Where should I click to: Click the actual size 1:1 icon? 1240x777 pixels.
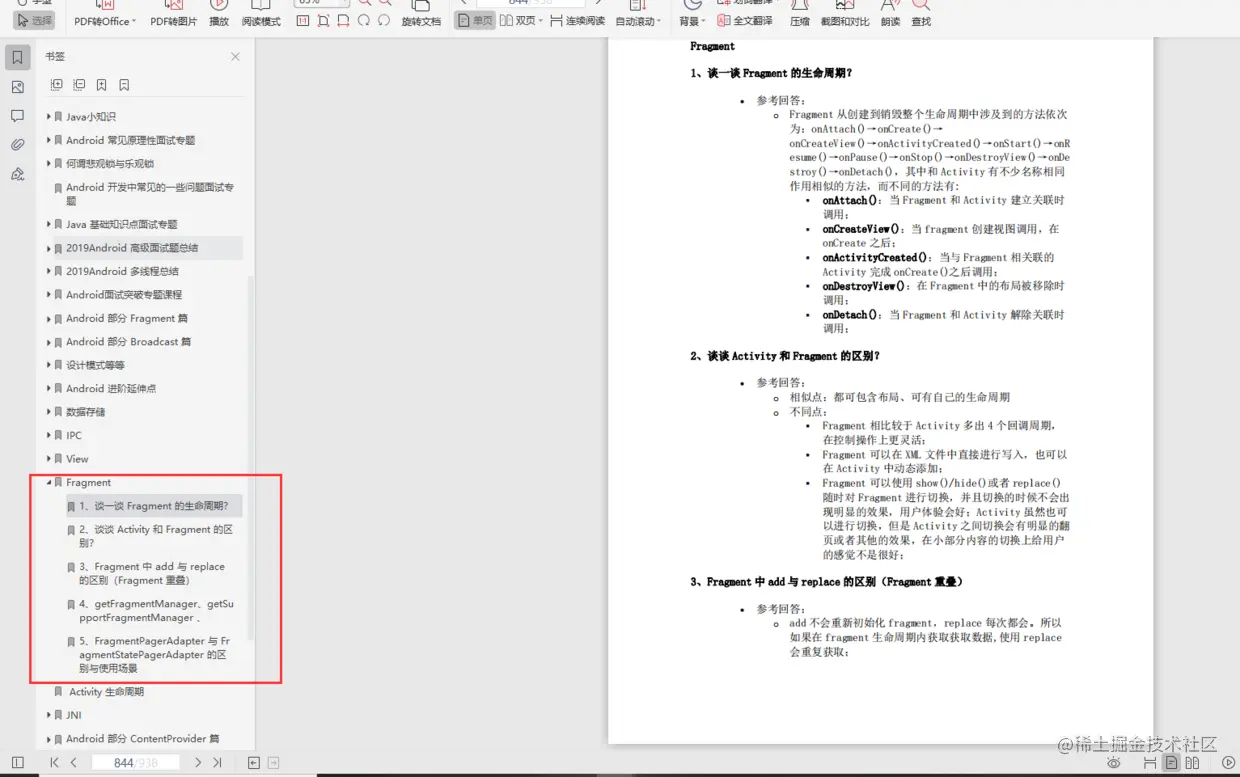[303, 20]
